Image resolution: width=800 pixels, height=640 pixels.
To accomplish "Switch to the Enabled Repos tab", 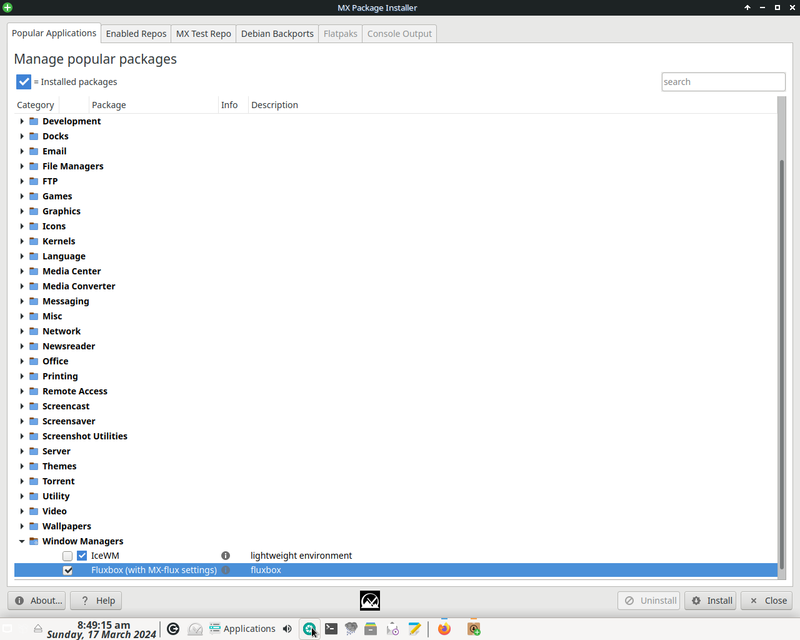I will (x=136, y=34).
